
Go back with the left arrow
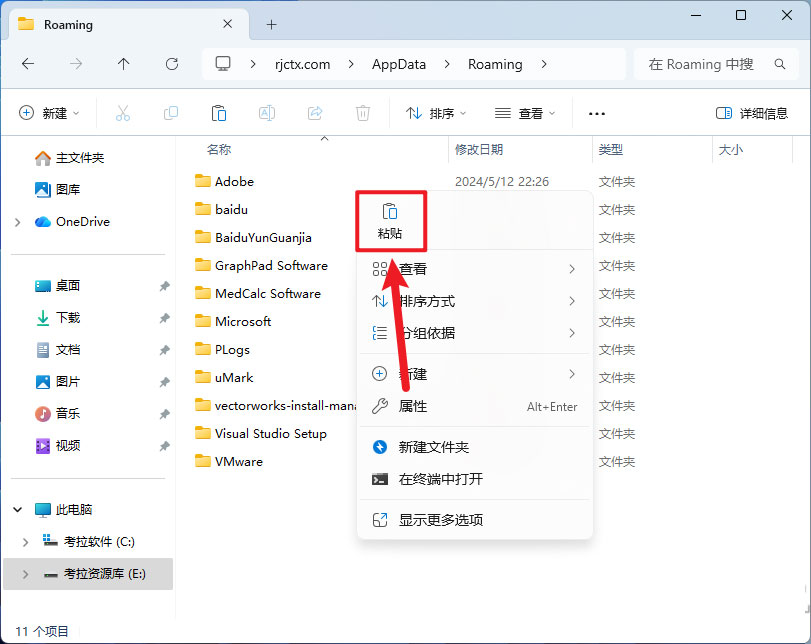pos(28,64)
